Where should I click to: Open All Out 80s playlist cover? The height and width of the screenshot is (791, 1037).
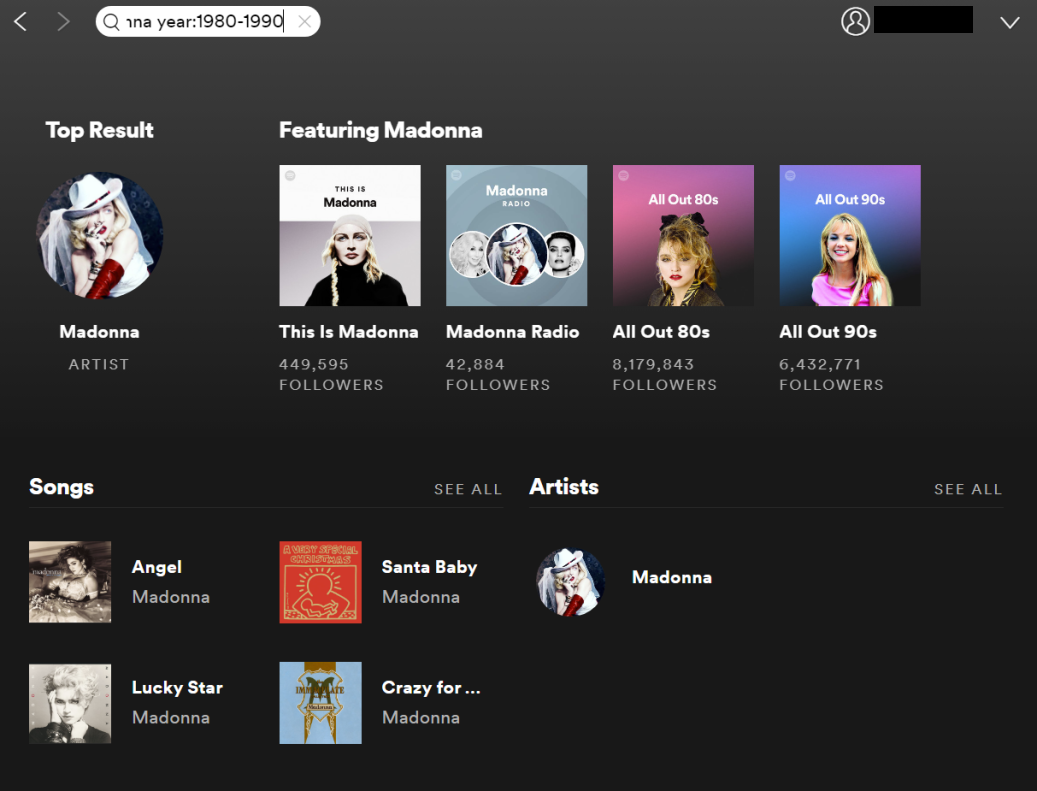[683, 235]
